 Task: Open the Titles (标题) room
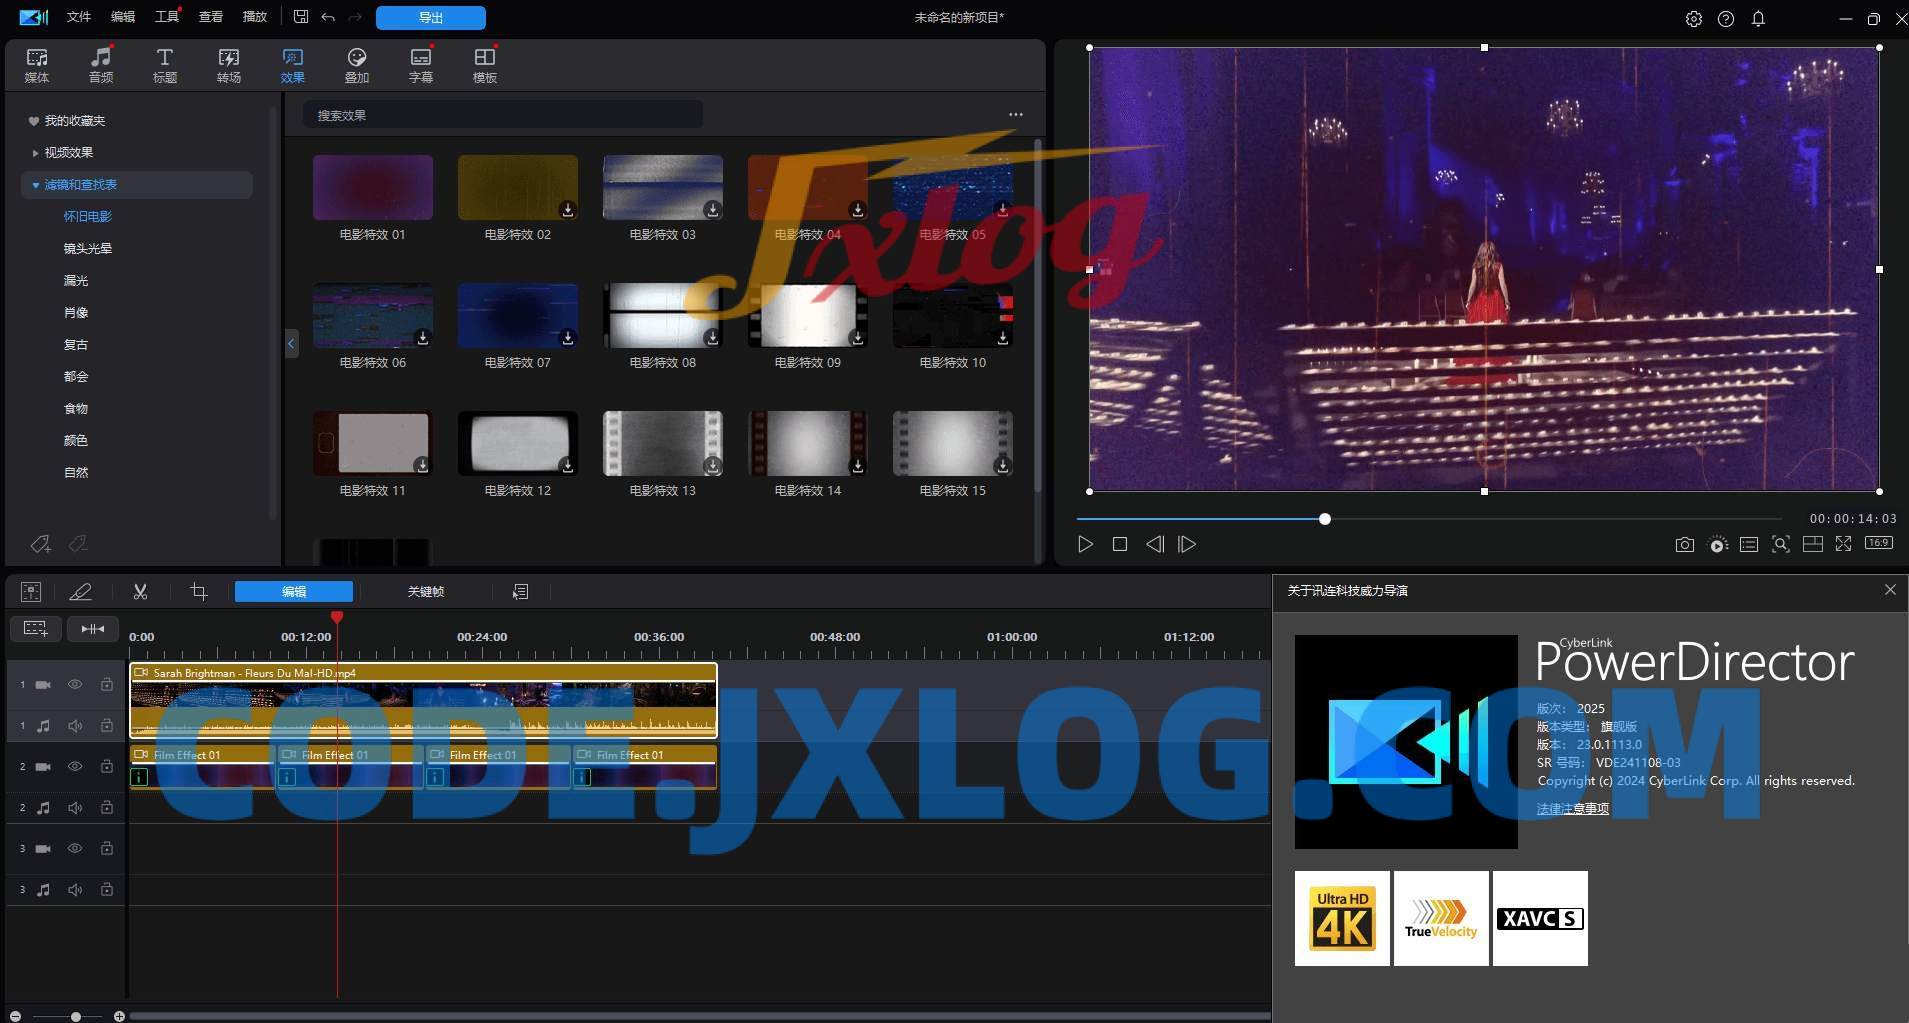tap(165, 65)
